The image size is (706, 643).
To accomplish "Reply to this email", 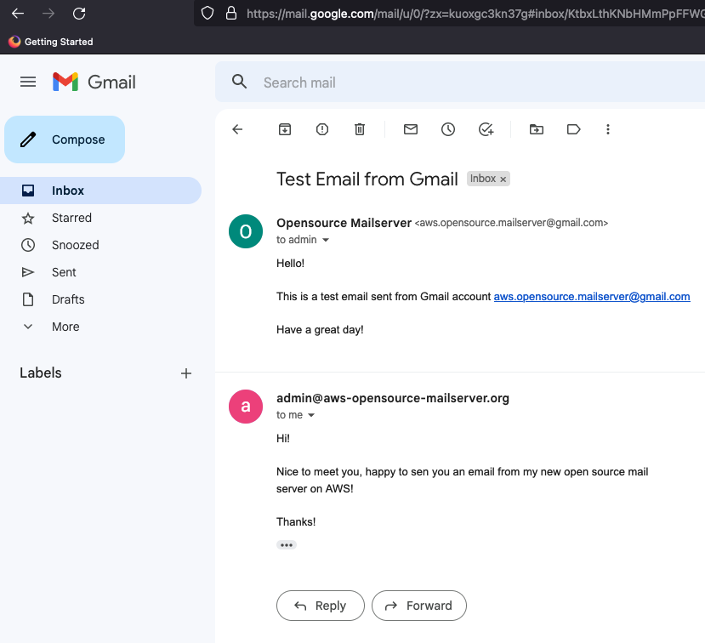I will (320, 606).
